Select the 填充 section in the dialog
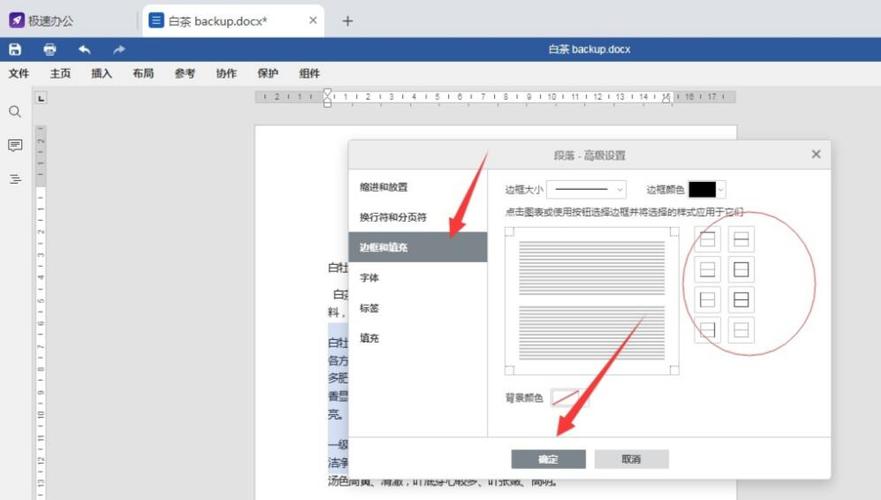 417,338
